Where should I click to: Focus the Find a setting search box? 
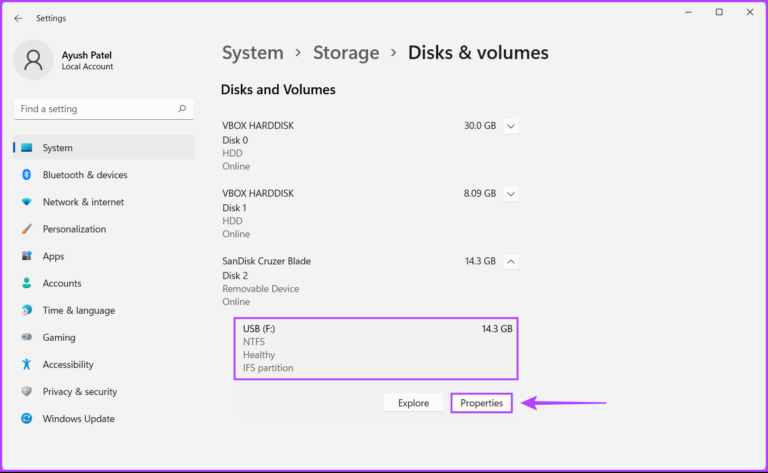103,109
